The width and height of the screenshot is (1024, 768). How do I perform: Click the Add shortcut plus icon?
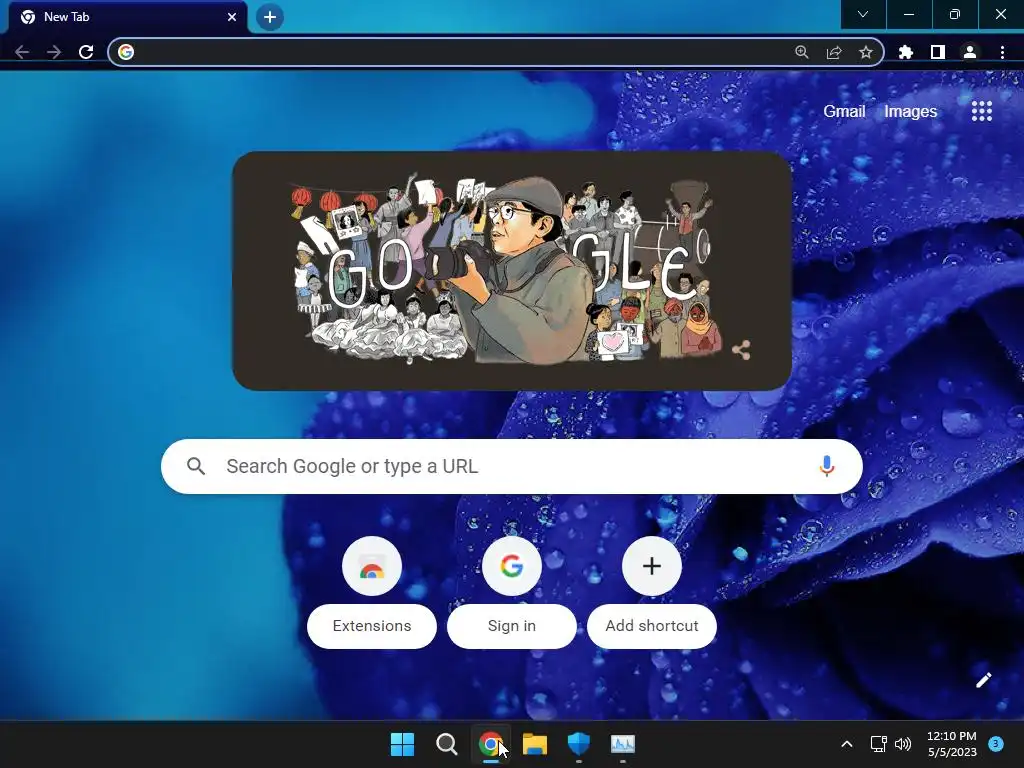click(x=652, y=566)
